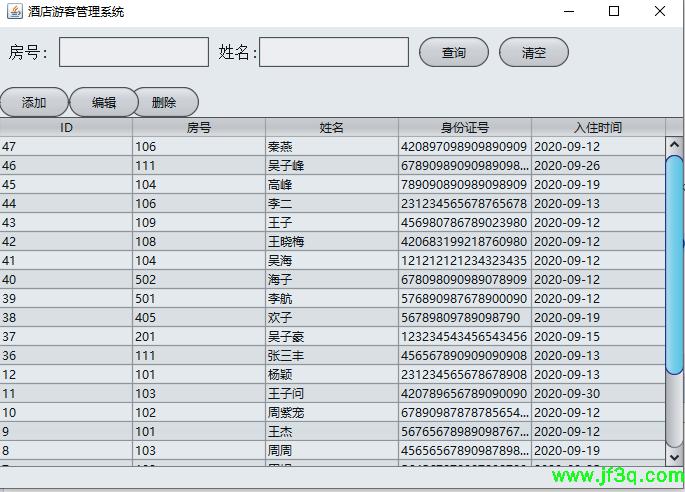This screenshot has width=685, height=492.
Task: Click the scrollbar up arrow
Action: point(674,146)
